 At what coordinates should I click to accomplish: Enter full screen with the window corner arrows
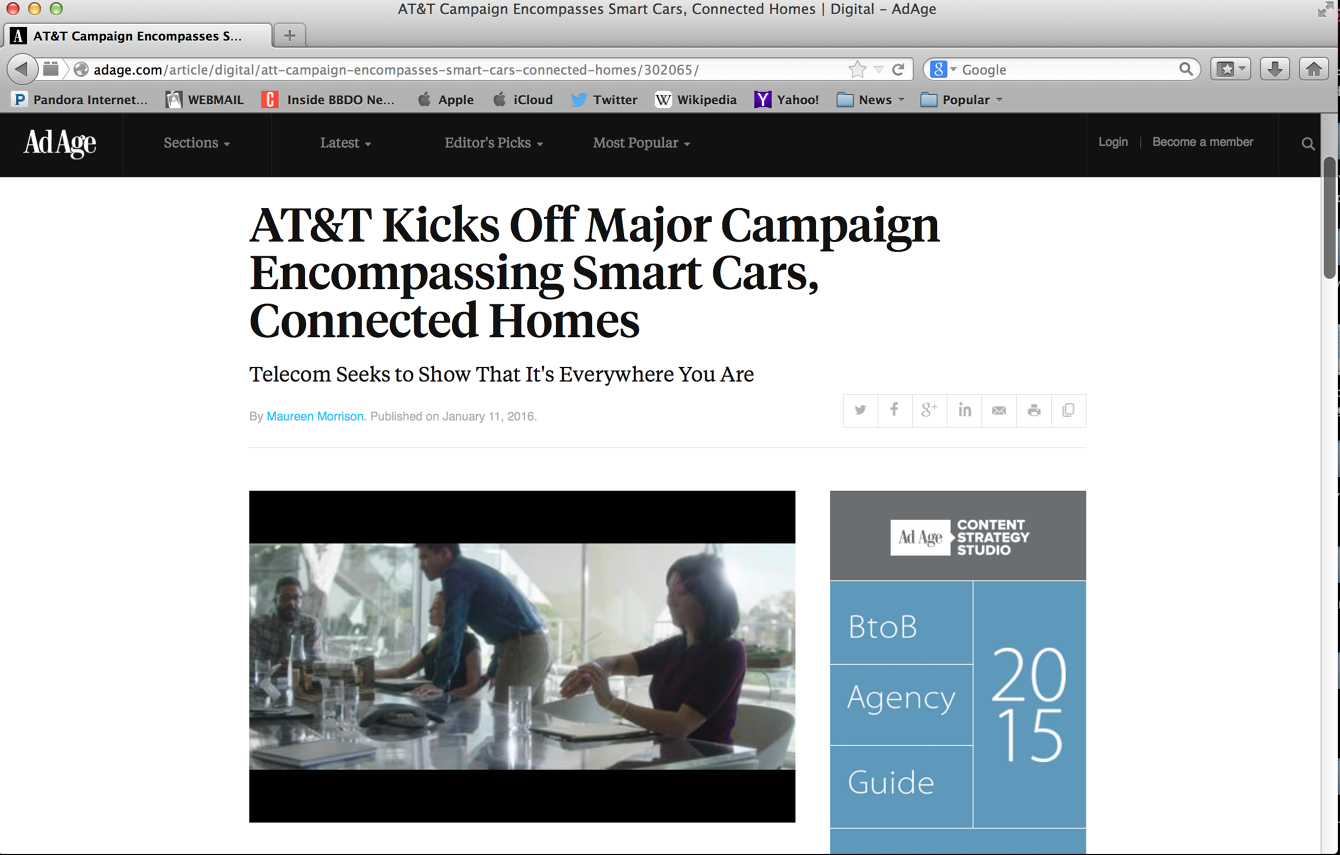tap(1326, 10)
